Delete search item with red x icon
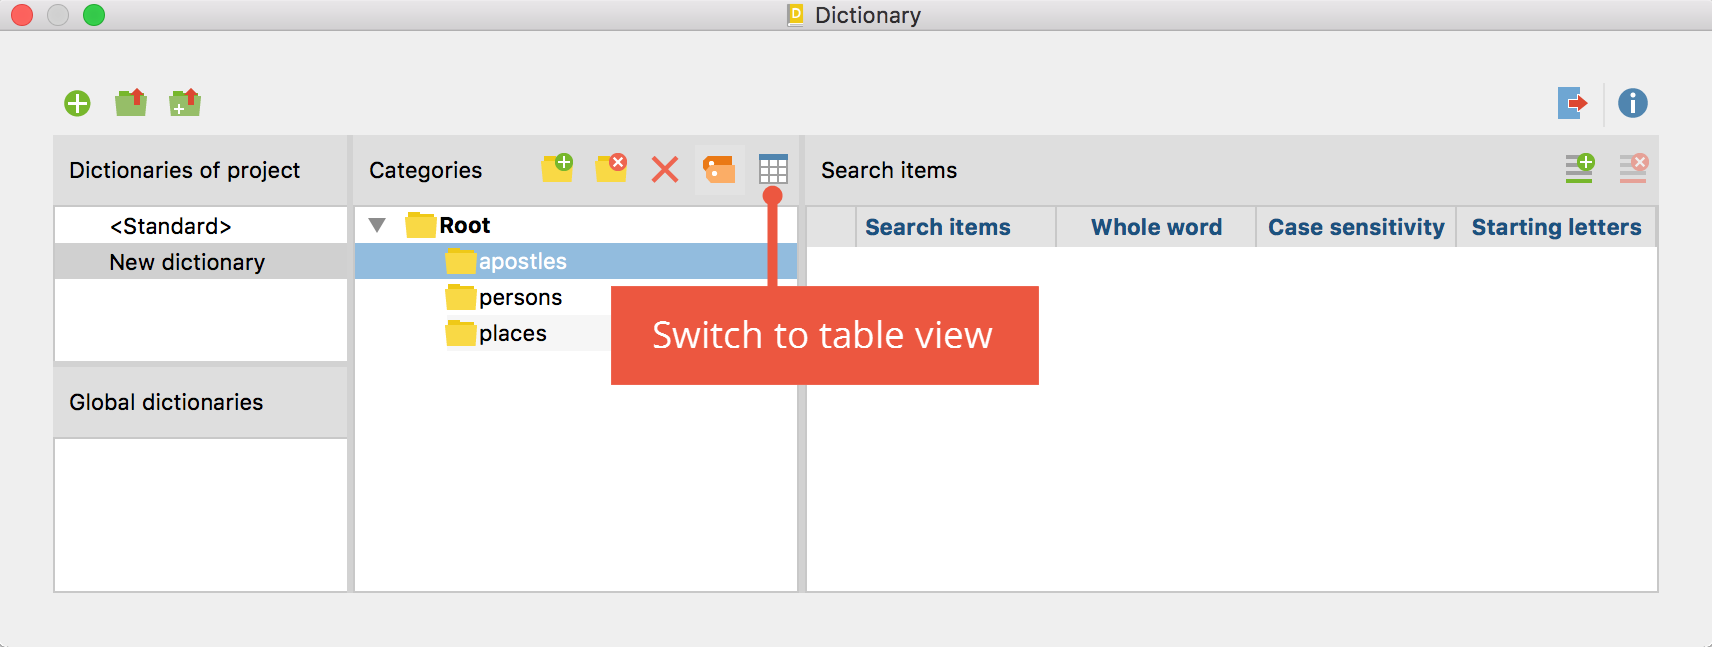 click(1634, 168)
